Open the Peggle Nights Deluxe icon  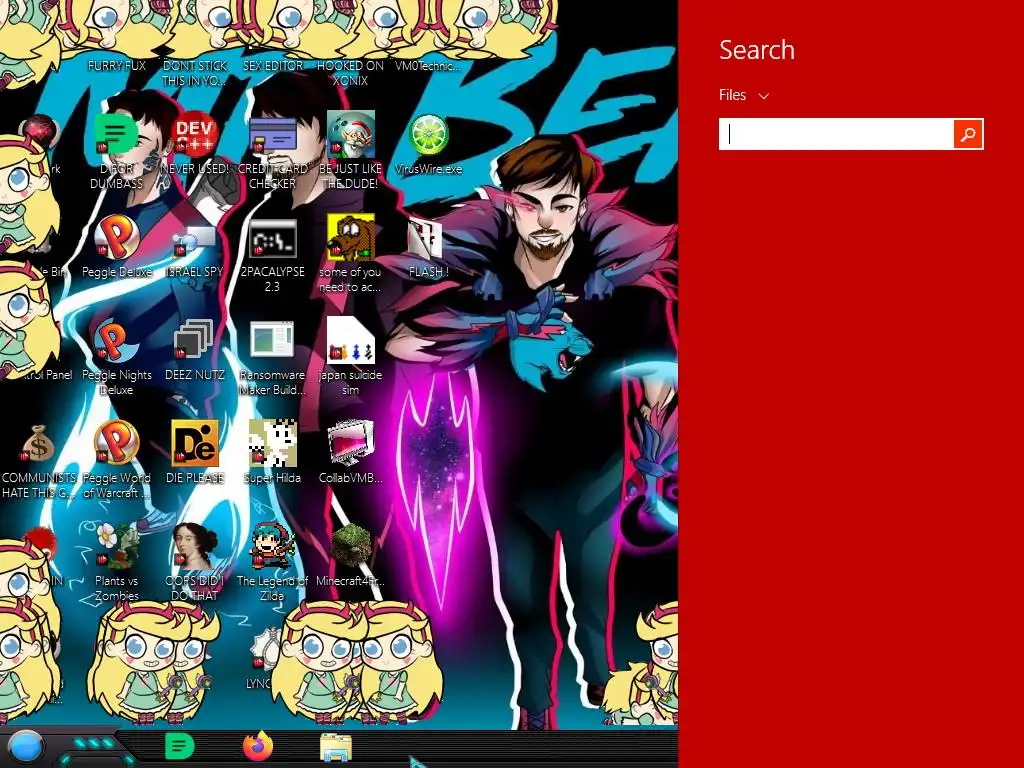click(x=116, y=340)
